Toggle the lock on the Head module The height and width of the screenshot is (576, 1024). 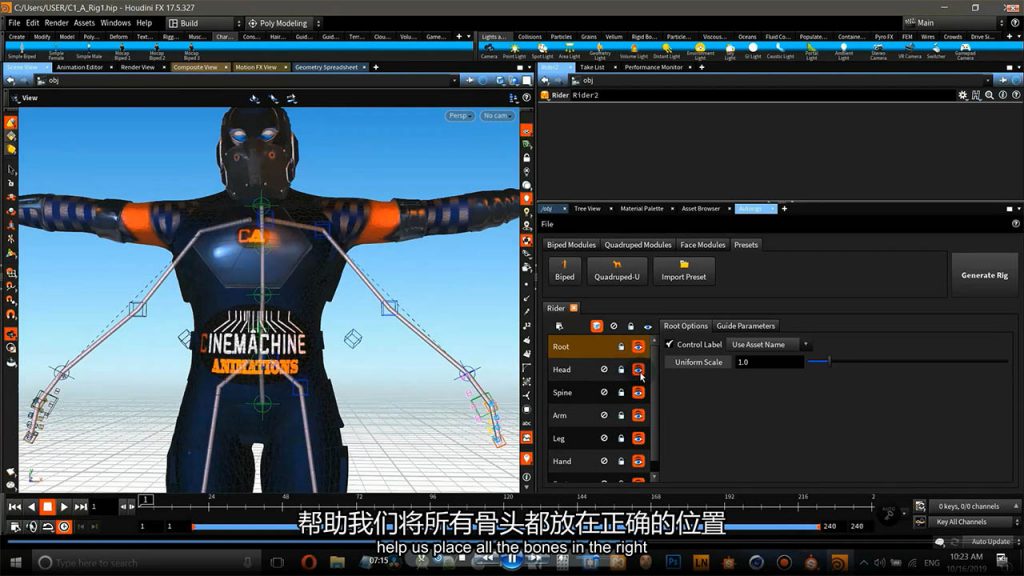coord(621,370)
